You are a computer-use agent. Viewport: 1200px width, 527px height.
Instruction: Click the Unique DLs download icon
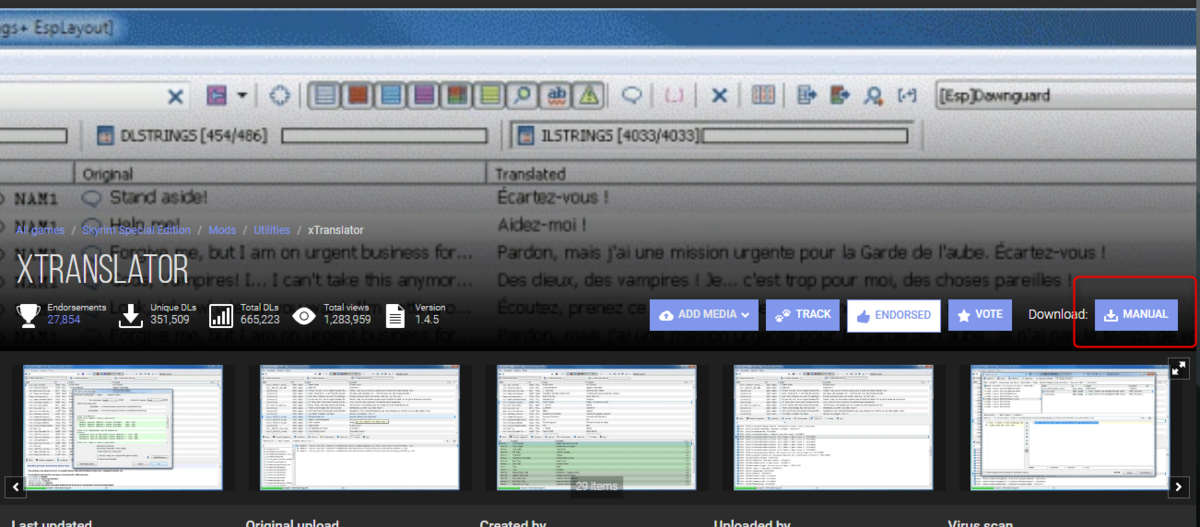(131, 315)
